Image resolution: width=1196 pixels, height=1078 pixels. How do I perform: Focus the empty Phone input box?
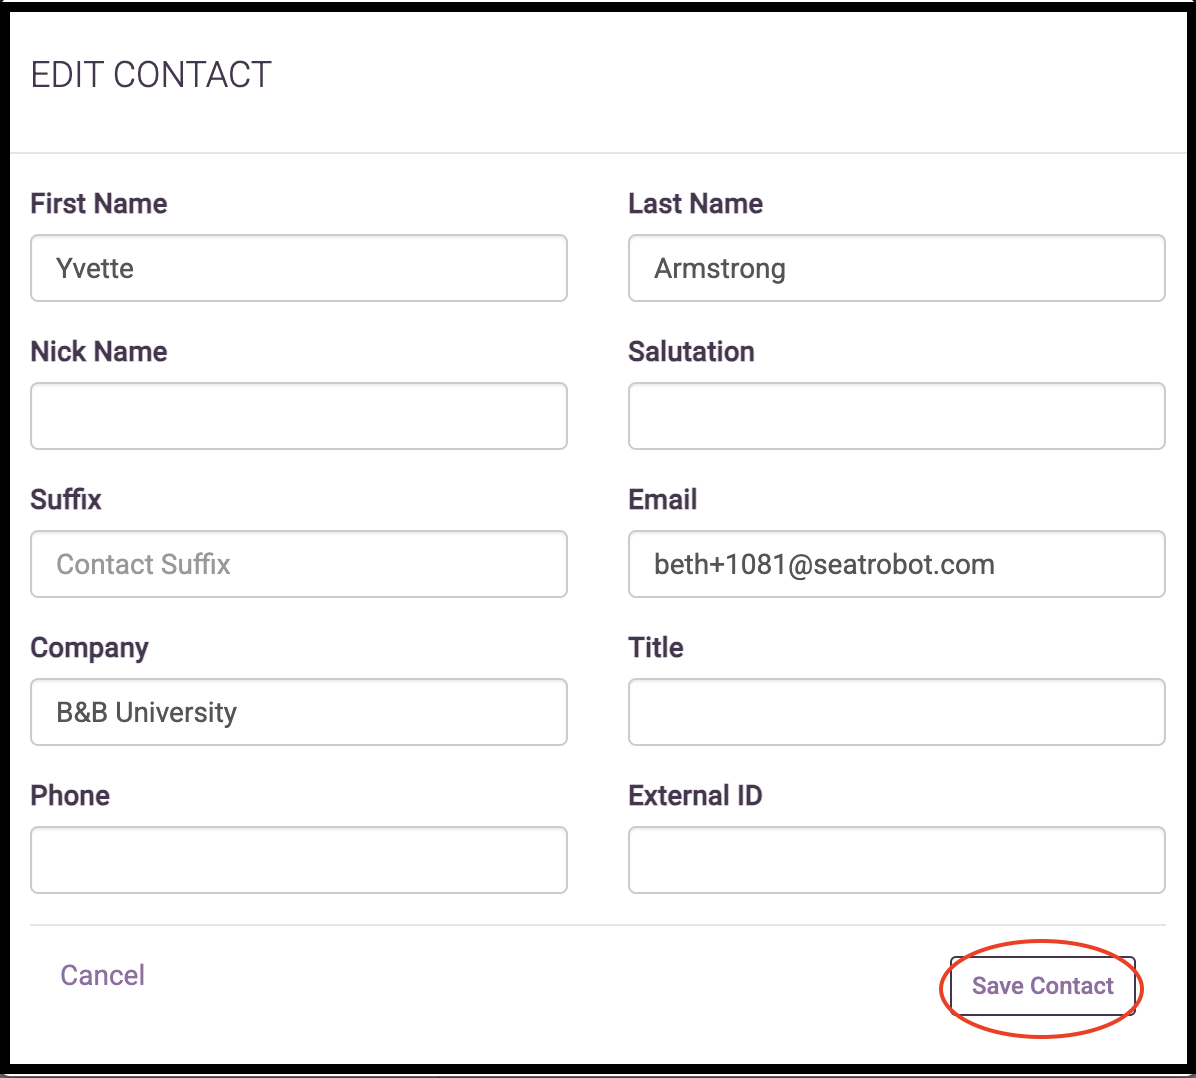click(x=299, y=860)
